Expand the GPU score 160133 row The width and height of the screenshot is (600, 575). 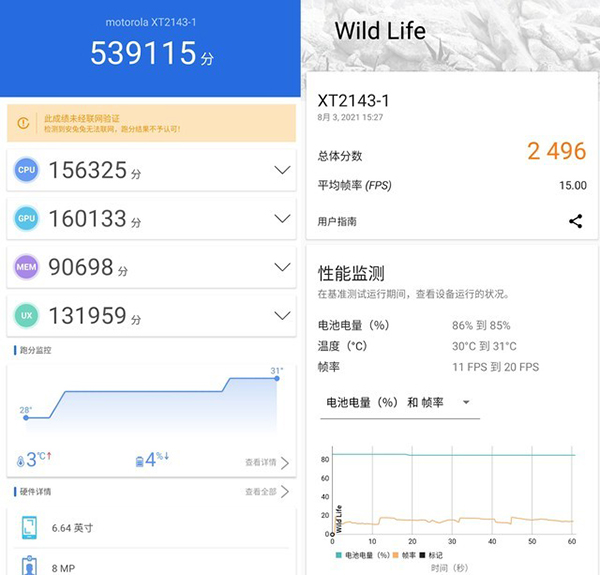coord(281,219)
